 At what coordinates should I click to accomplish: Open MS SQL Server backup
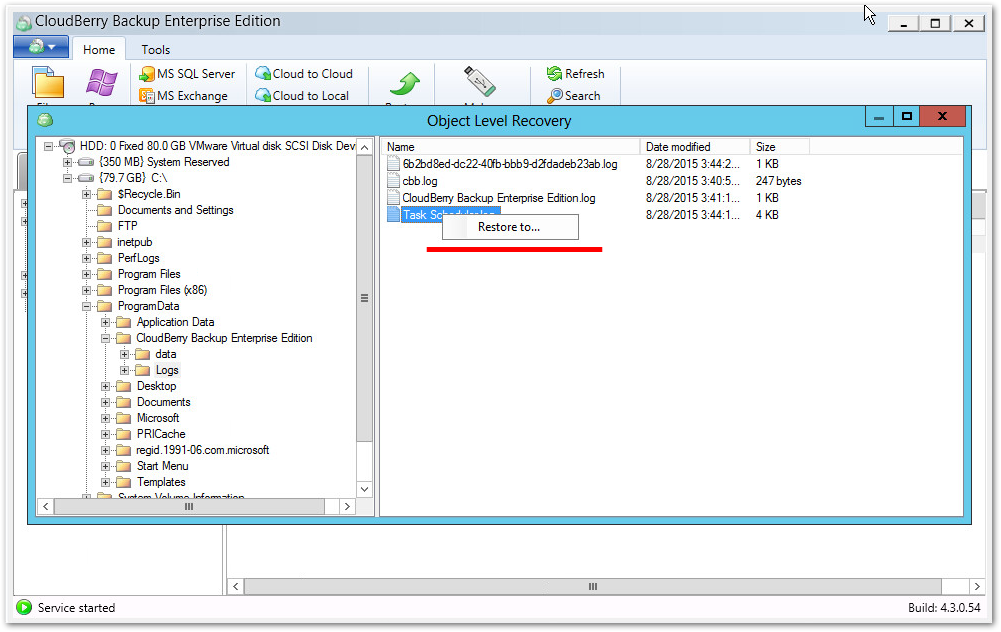(187, 74)
